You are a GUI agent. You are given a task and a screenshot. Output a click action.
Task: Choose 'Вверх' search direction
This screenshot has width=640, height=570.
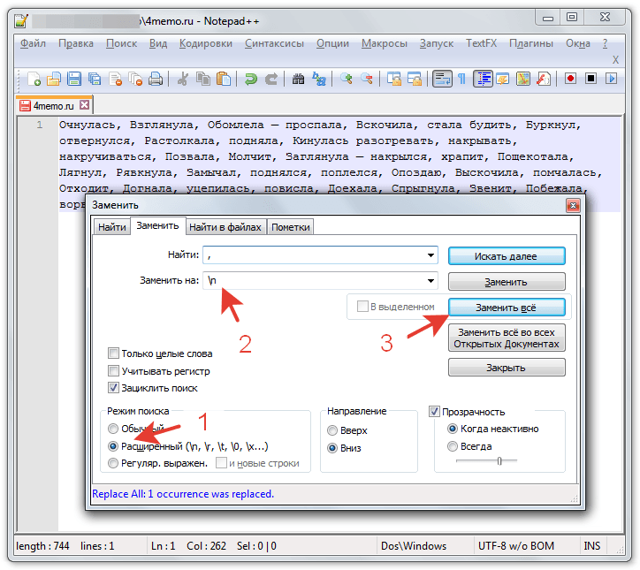pyautogui.click(x=332, y=430)
